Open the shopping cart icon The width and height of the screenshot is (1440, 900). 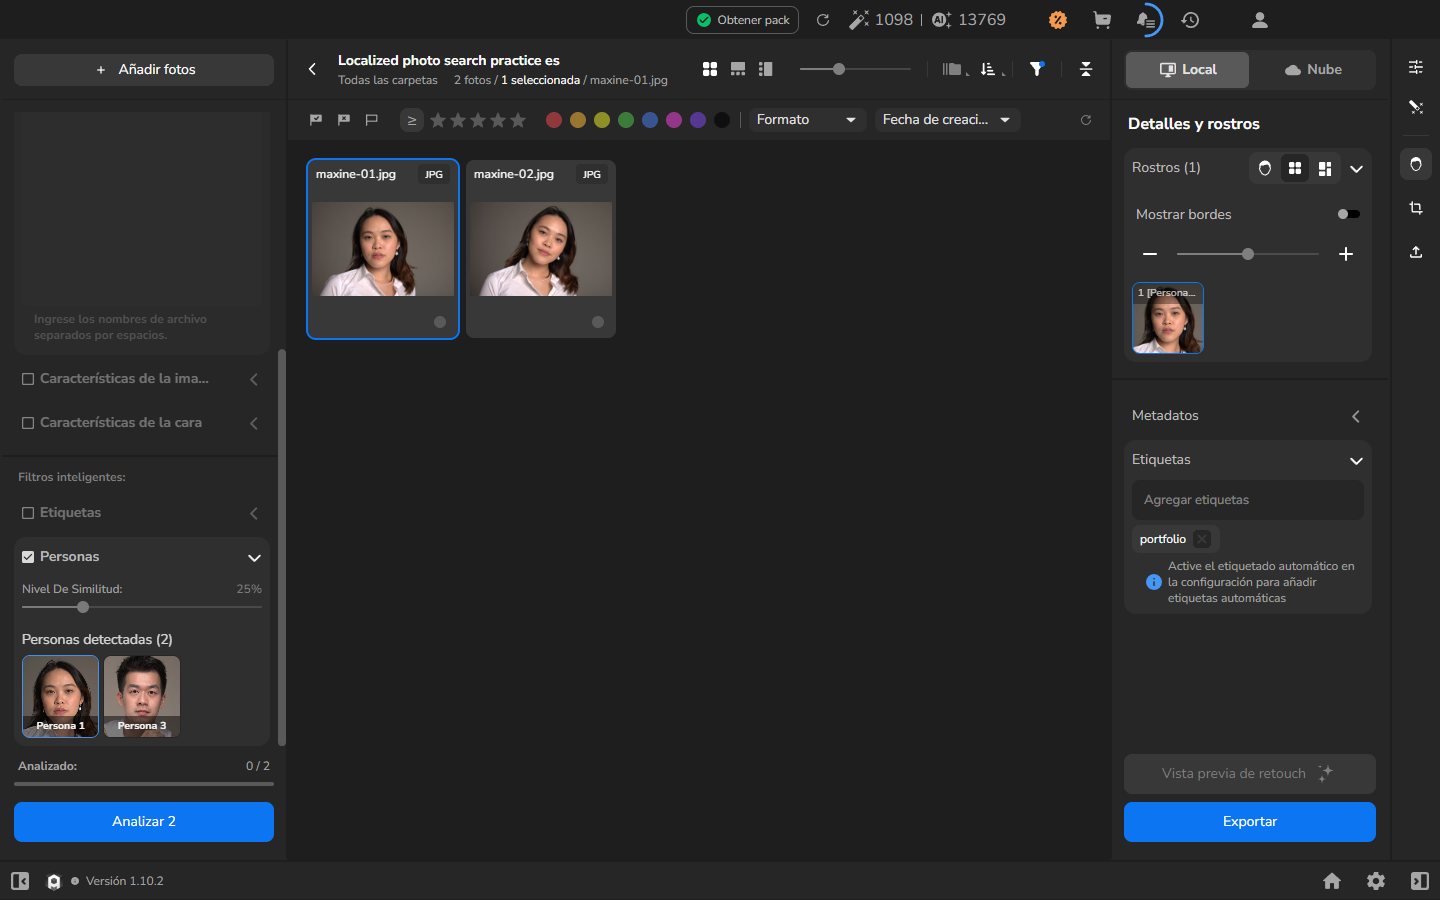click(1102, 20)
